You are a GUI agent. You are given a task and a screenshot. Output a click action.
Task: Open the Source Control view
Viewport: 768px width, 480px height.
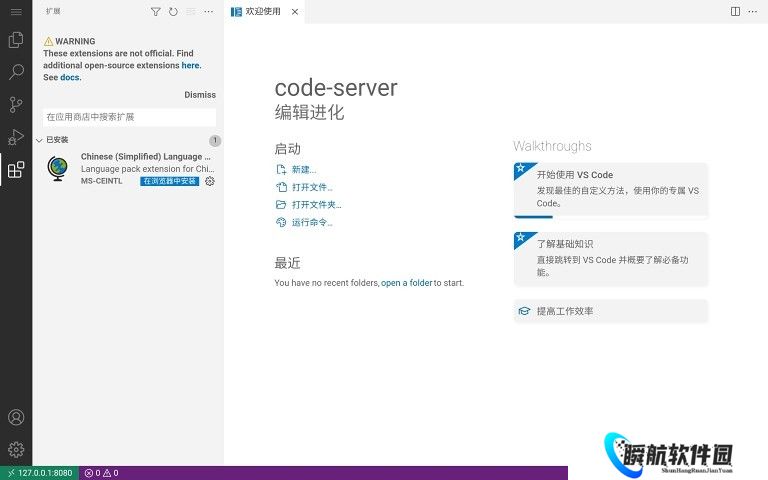(16, 104)
